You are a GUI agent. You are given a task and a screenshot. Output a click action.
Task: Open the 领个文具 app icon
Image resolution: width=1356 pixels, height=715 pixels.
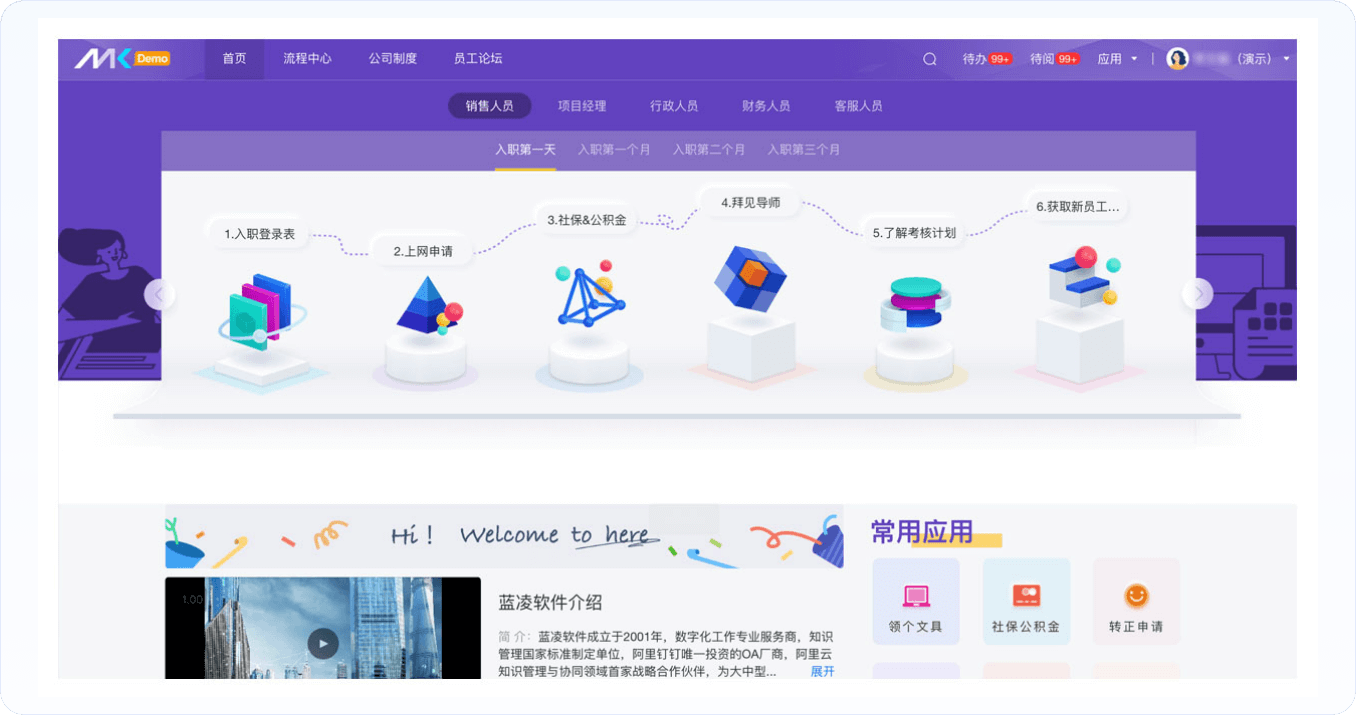pyautogui.click(x=915, y=597)
